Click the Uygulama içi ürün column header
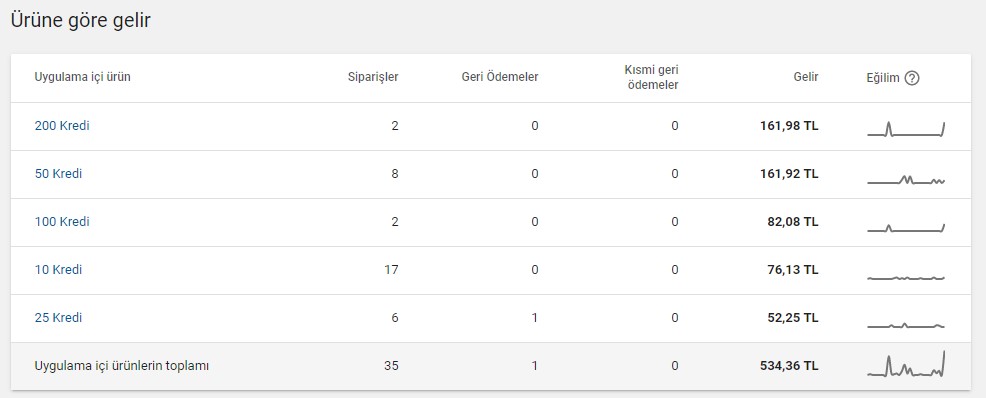 click(82, 77)
